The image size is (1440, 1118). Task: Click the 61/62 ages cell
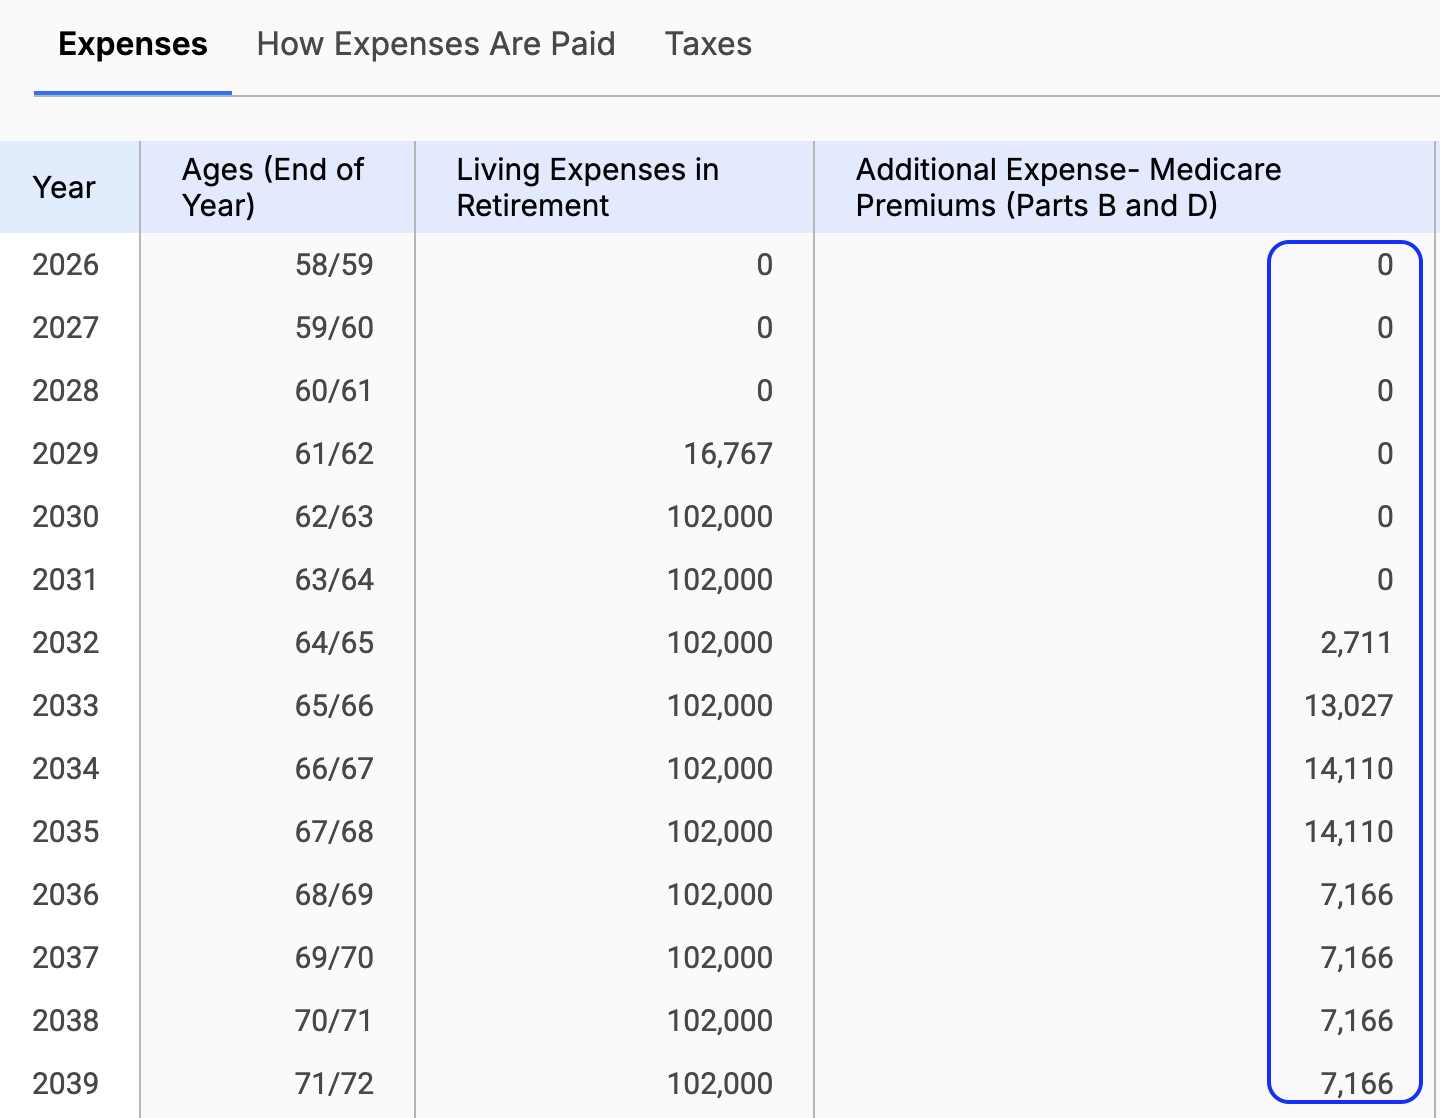tap(334, 454)
